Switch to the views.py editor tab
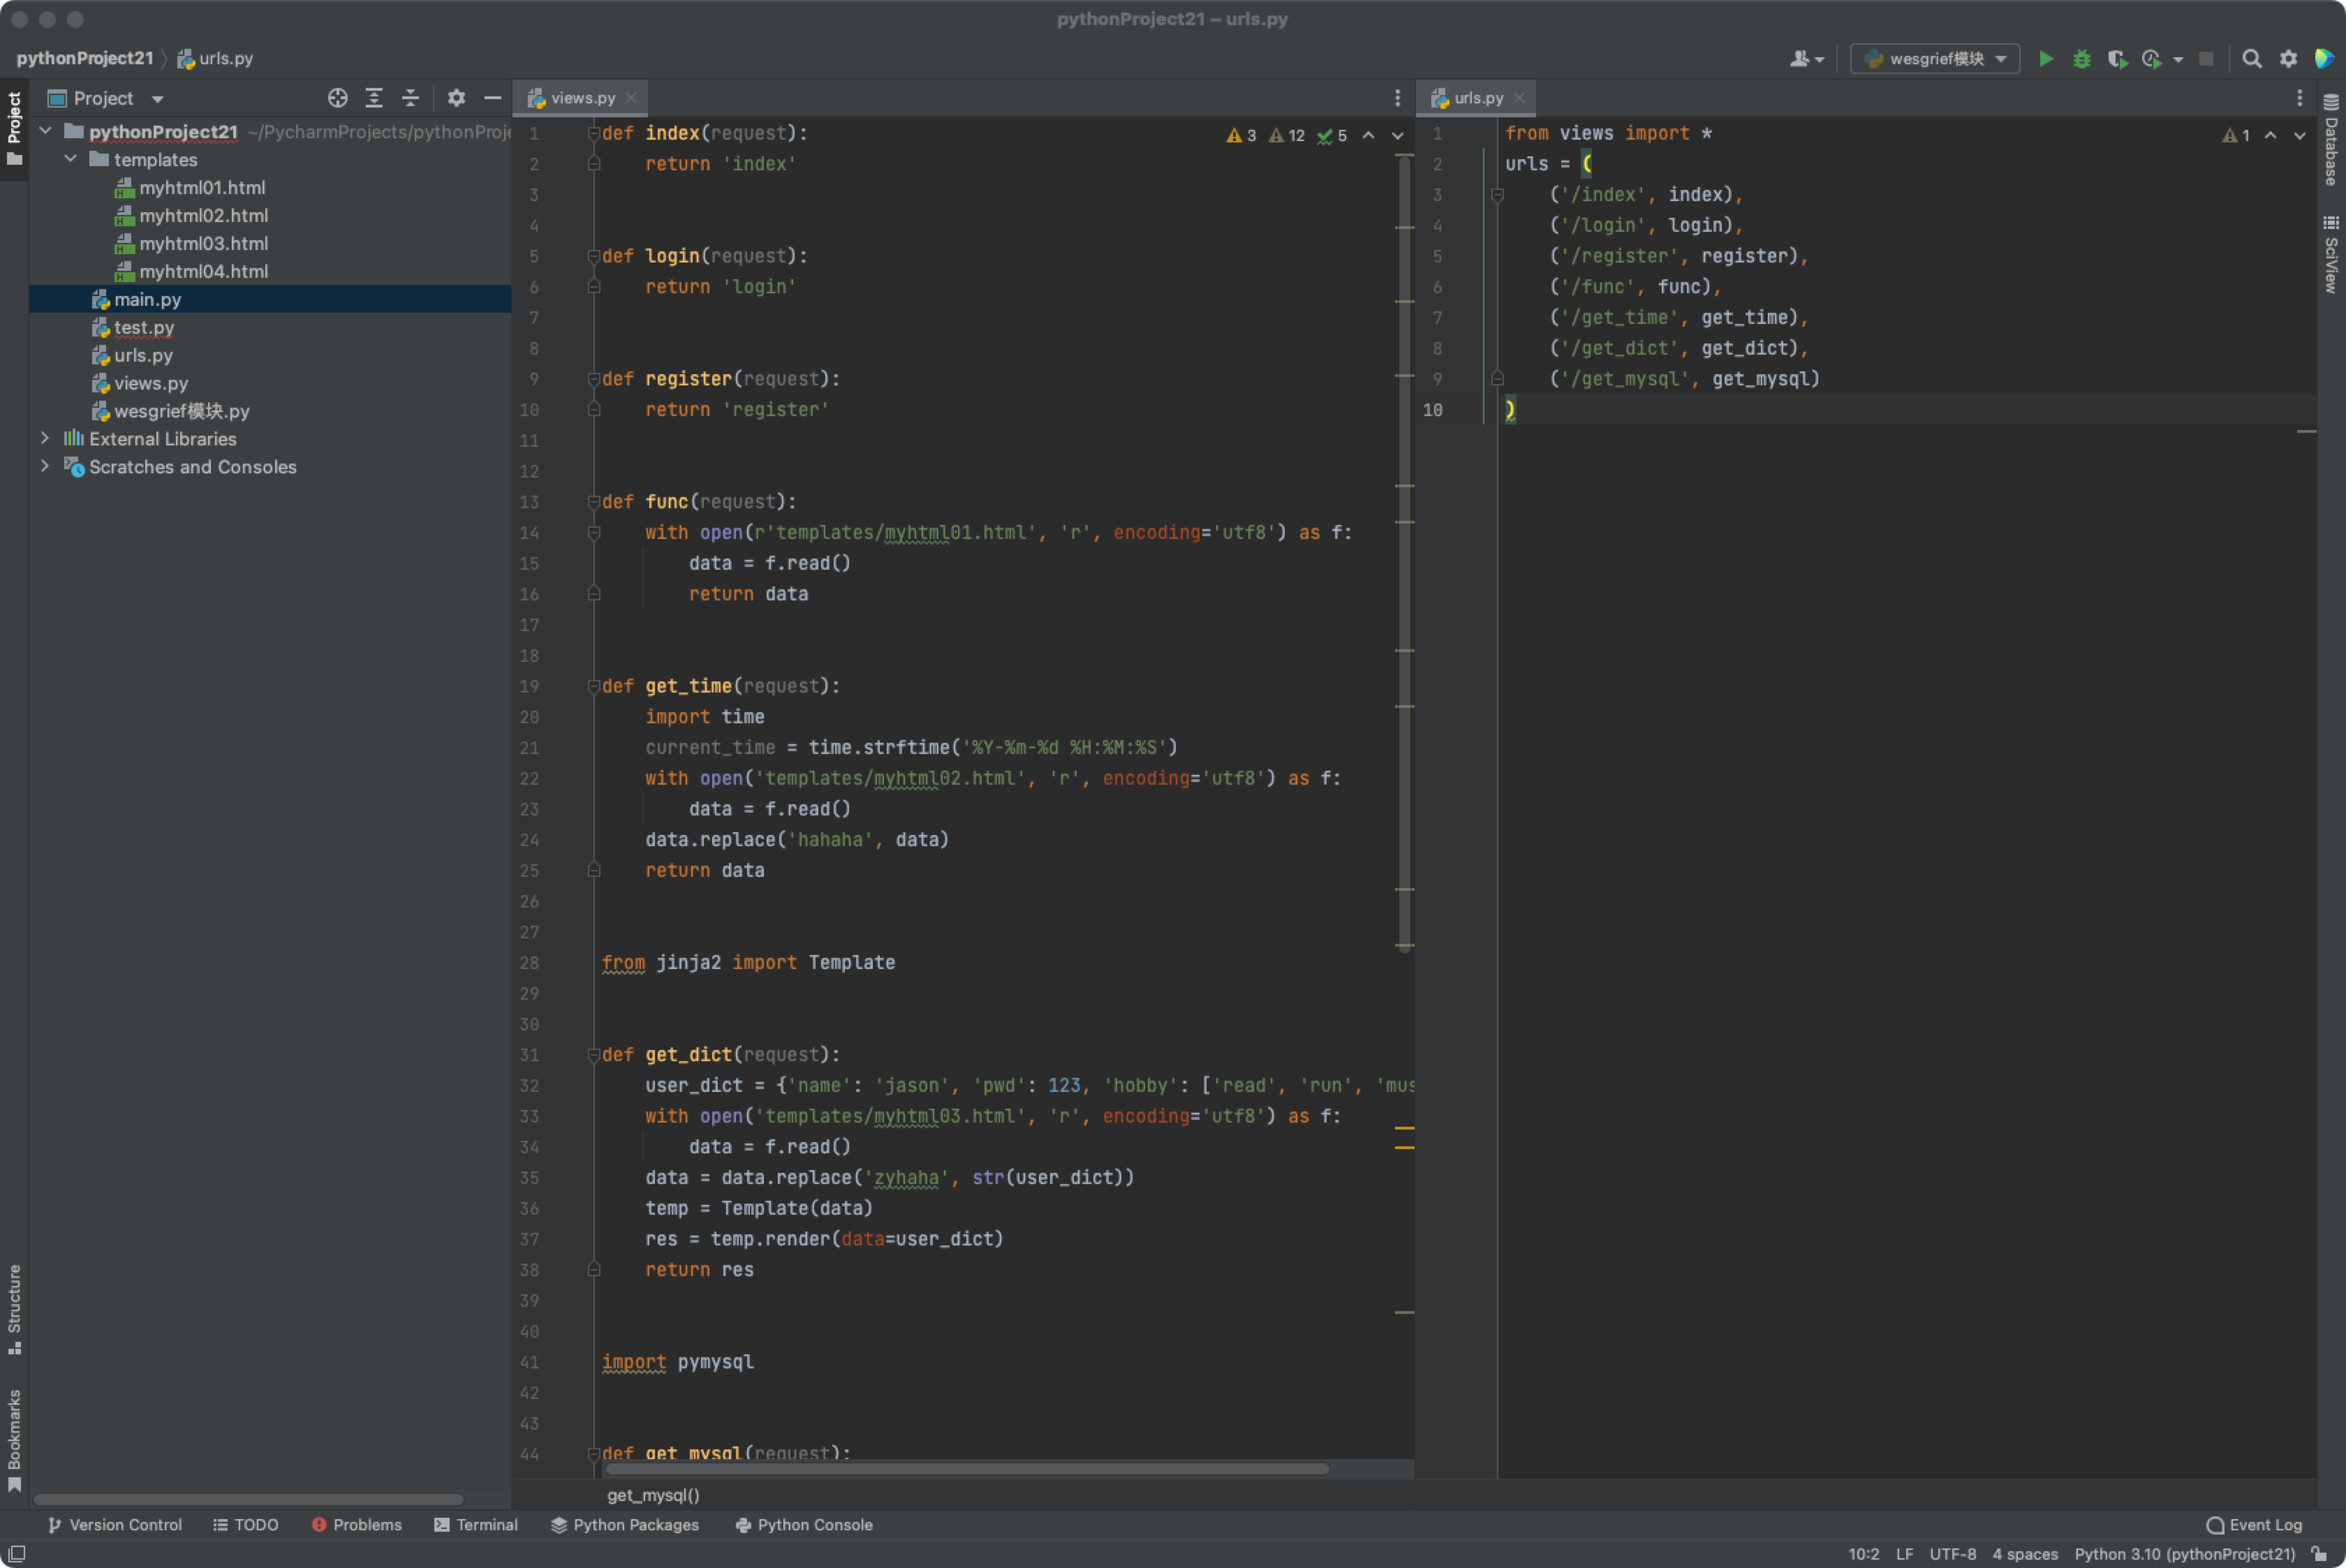 click(x=582, y=98)
